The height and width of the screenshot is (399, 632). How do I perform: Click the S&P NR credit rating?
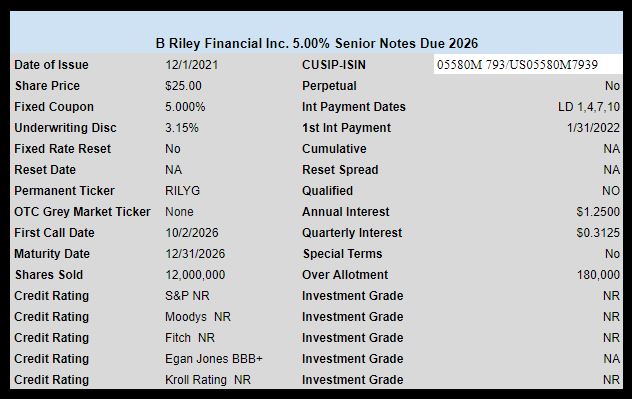tap(187, 295)
